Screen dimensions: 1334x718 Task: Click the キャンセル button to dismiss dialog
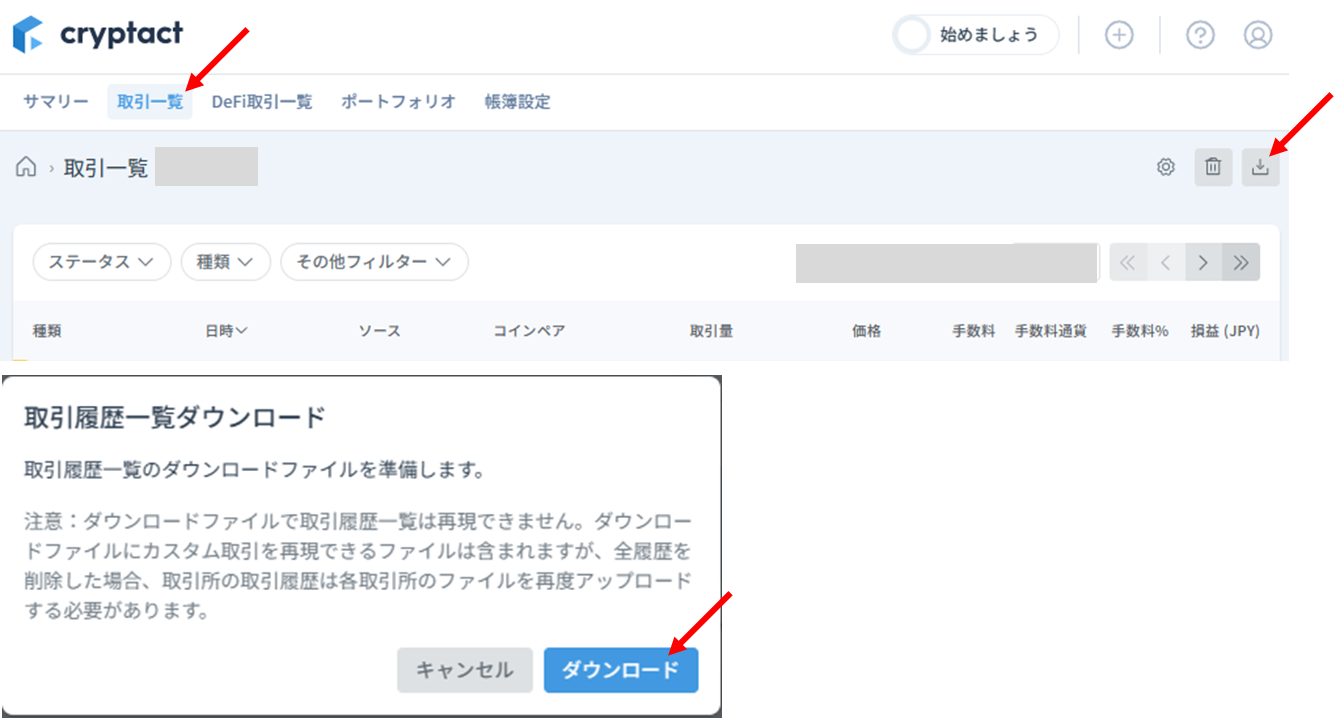(465, 670)
